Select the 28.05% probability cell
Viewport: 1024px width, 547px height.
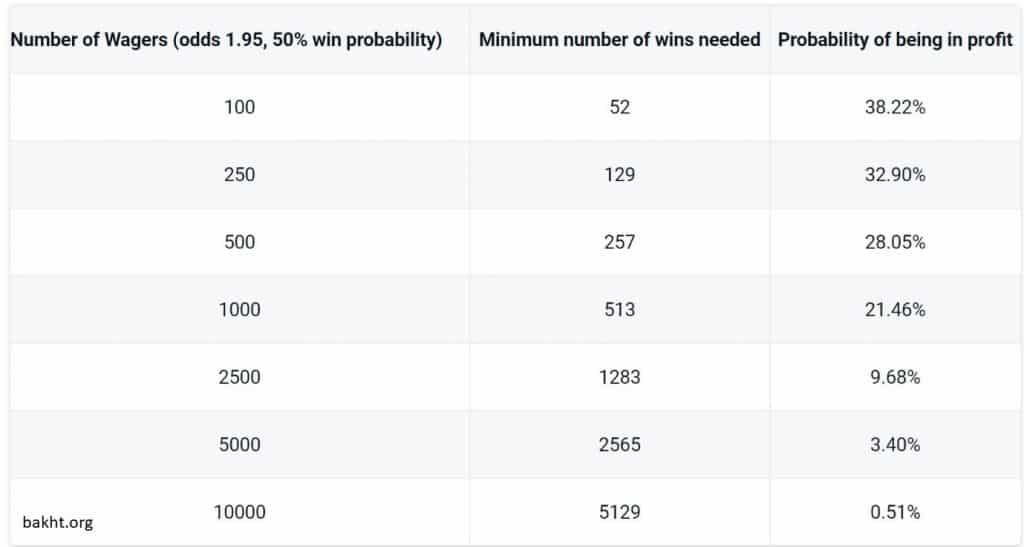[895, 242]
